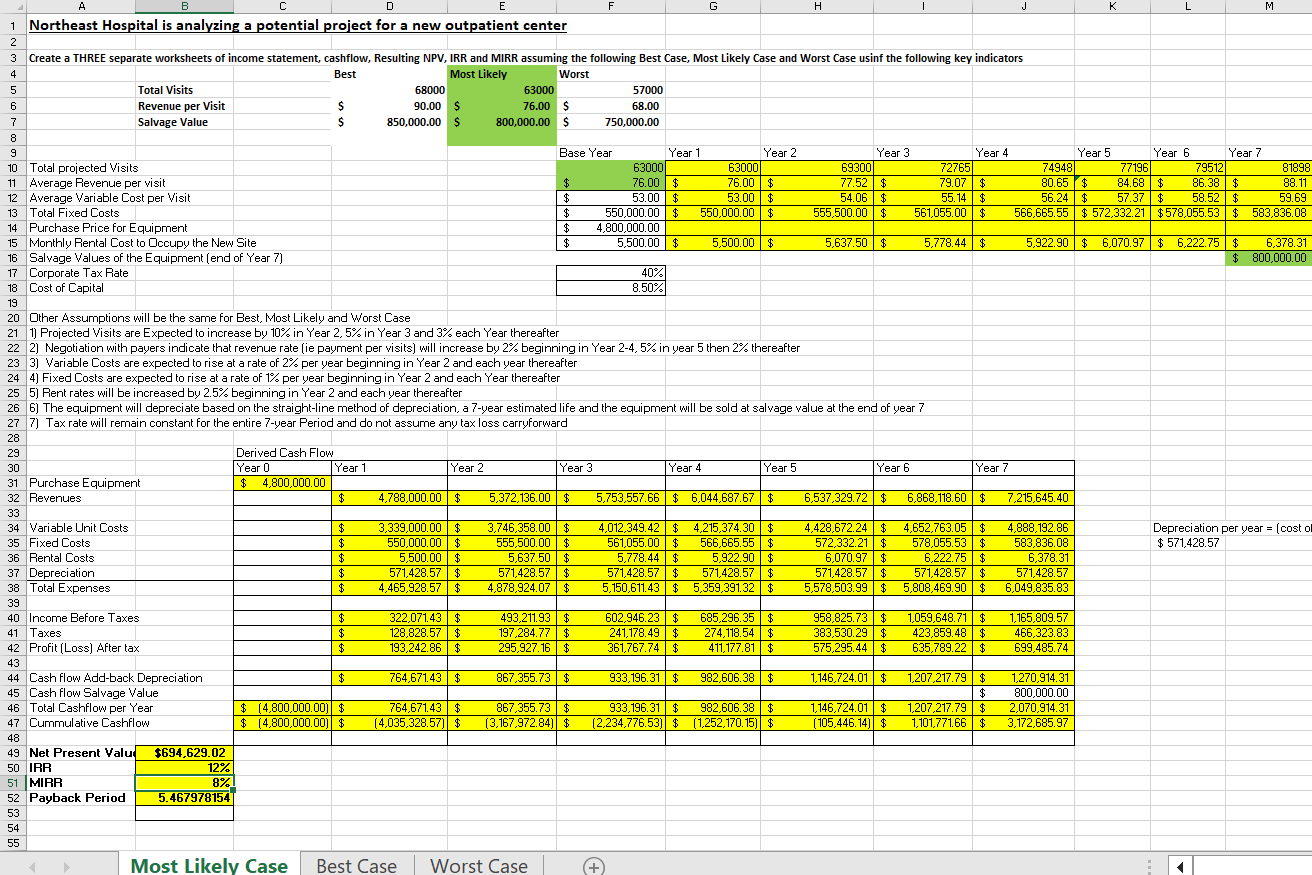Click the IRR 12% cell
The image size is (1312, 875).
[184, 767]
